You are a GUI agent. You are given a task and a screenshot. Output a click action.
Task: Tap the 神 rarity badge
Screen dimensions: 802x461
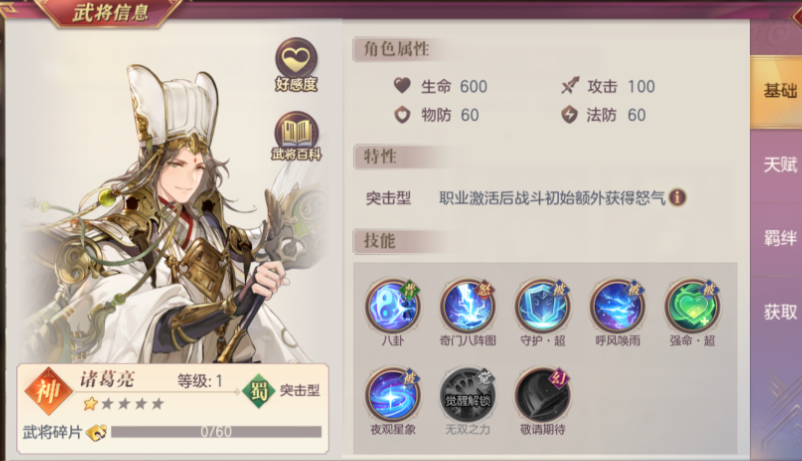pyautogui.click(x=49, y=391)
